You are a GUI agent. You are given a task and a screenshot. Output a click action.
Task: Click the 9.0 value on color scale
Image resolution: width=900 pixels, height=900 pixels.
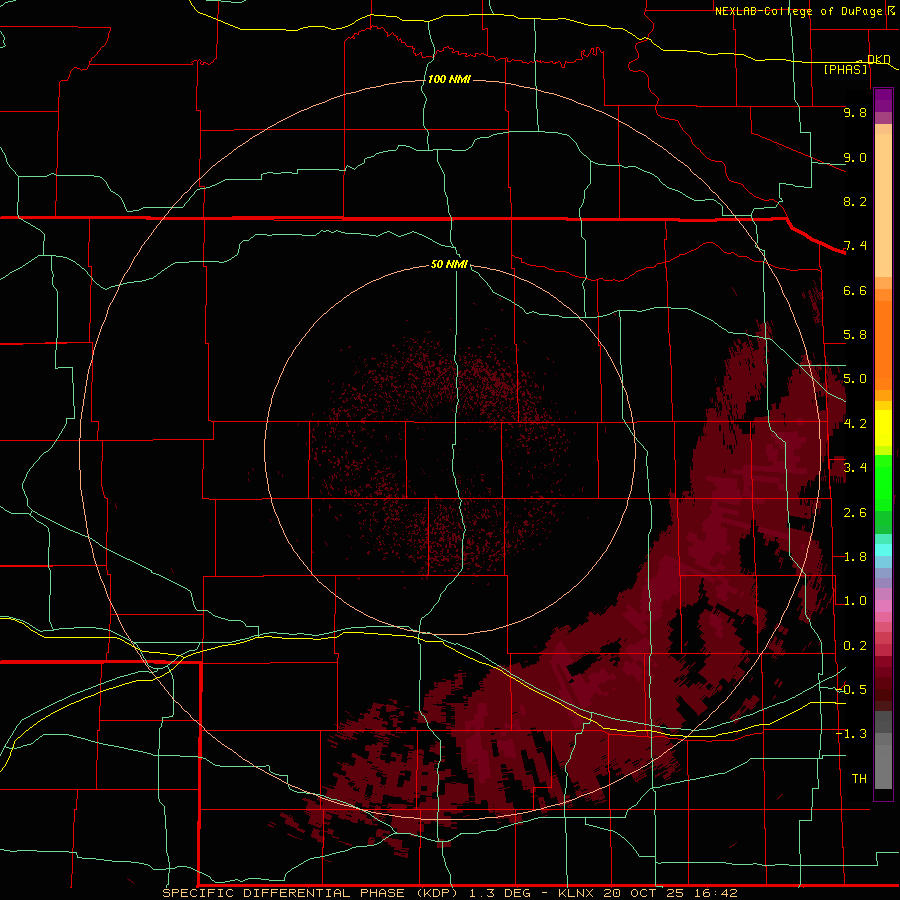855,157
